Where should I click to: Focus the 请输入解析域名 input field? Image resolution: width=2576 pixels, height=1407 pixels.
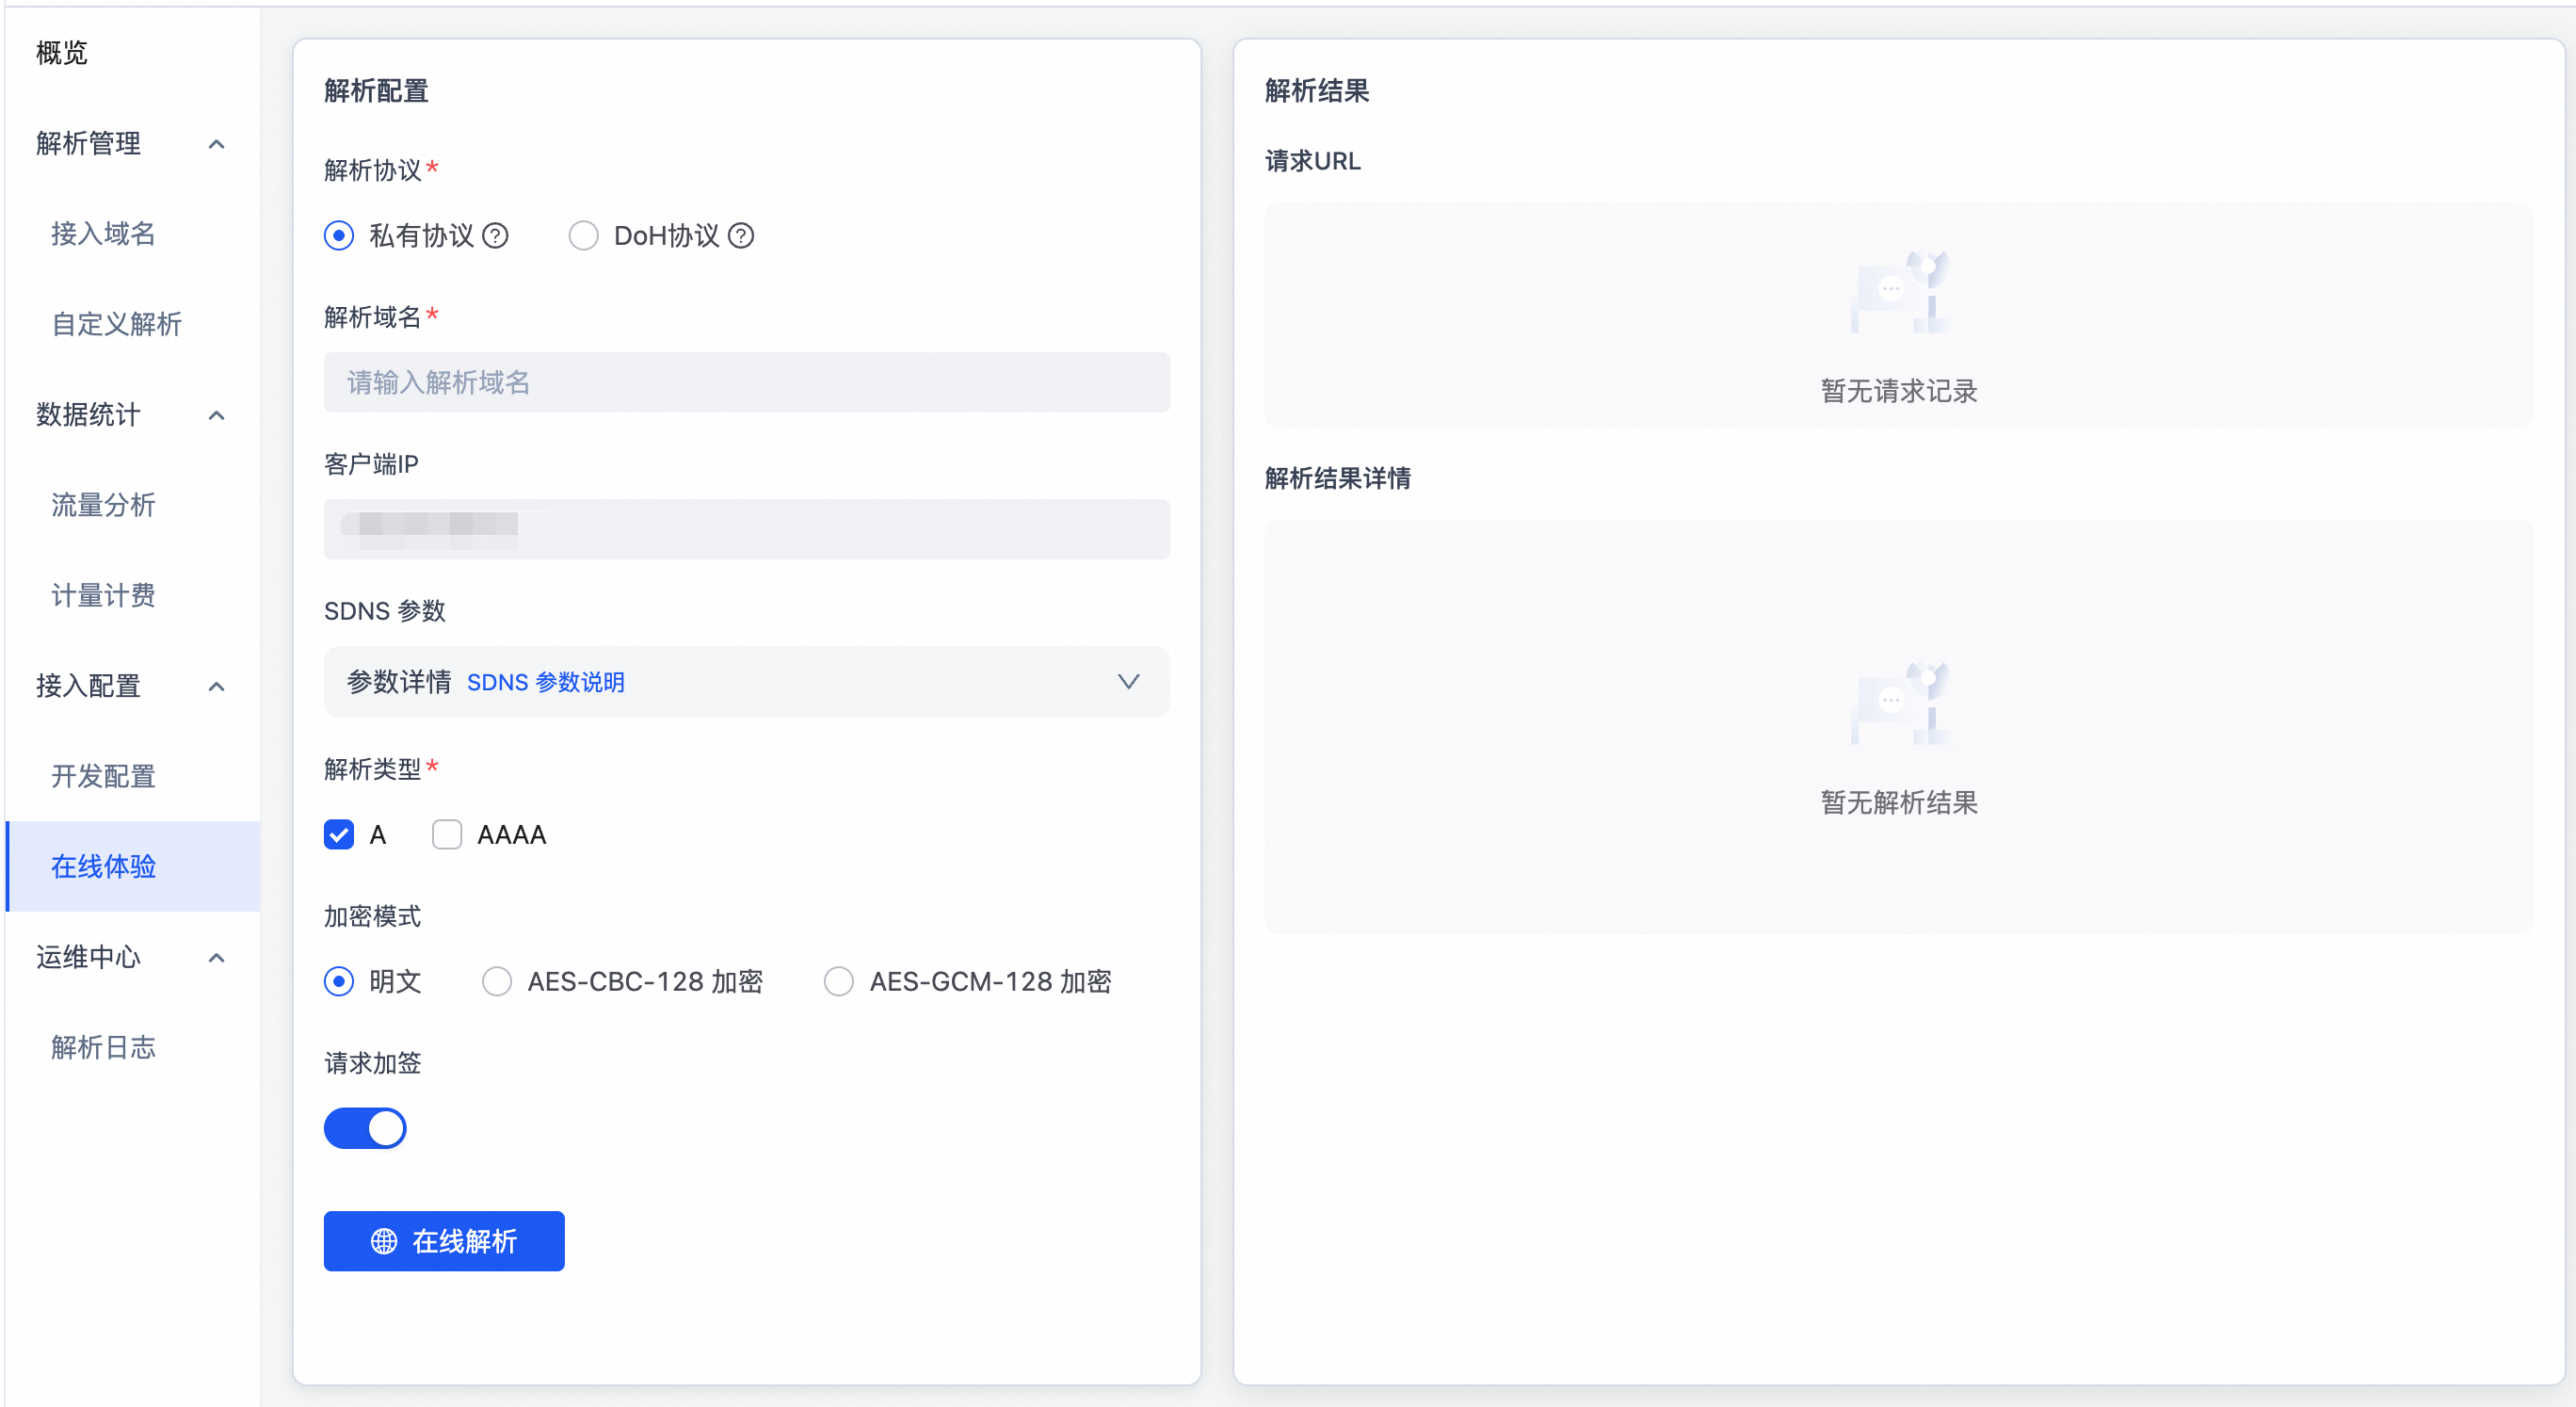click(x=746, y=382)
